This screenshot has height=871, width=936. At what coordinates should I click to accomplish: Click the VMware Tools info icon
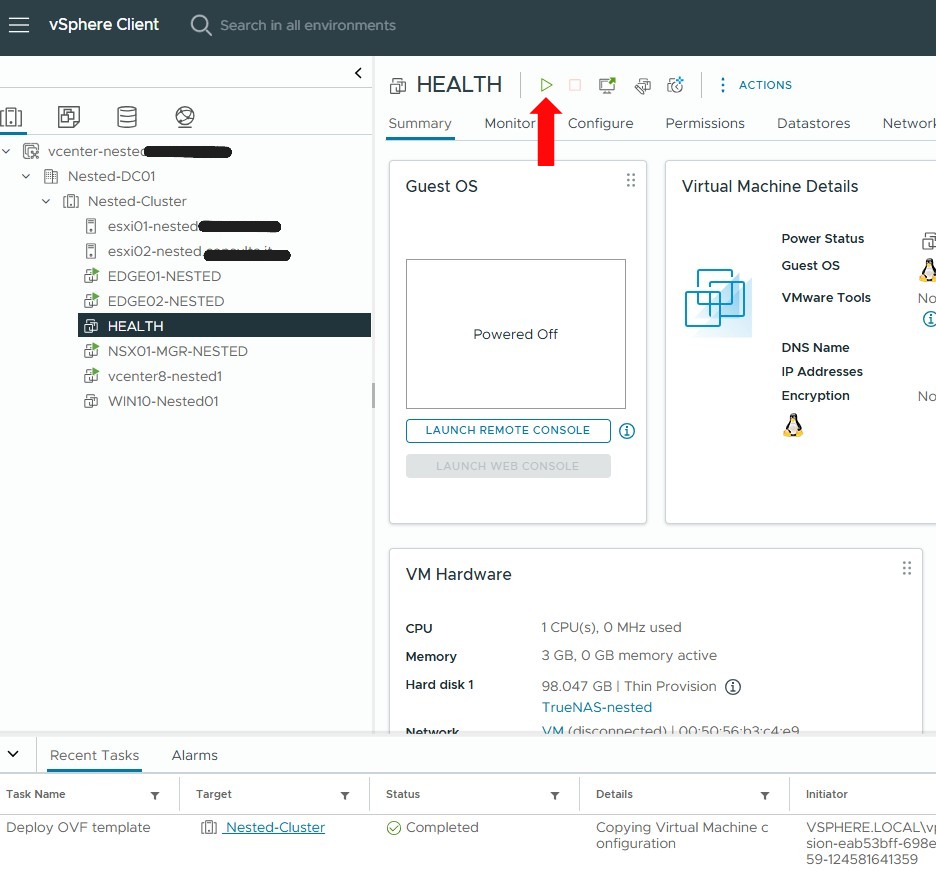tap(929, 319)
